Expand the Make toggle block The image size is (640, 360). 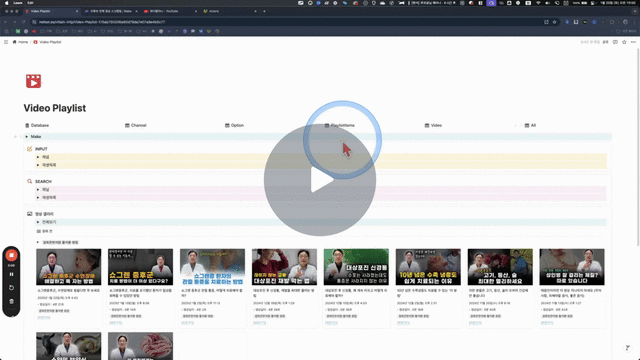[27, 137]
